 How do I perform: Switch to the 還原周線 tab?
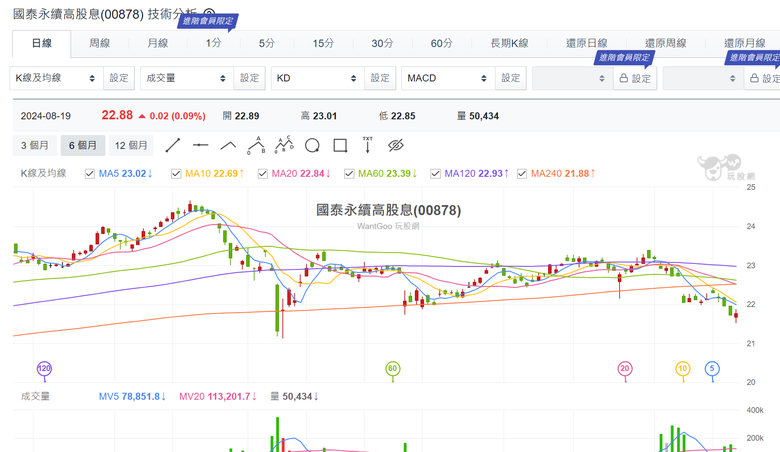click(x=666, y=44)
